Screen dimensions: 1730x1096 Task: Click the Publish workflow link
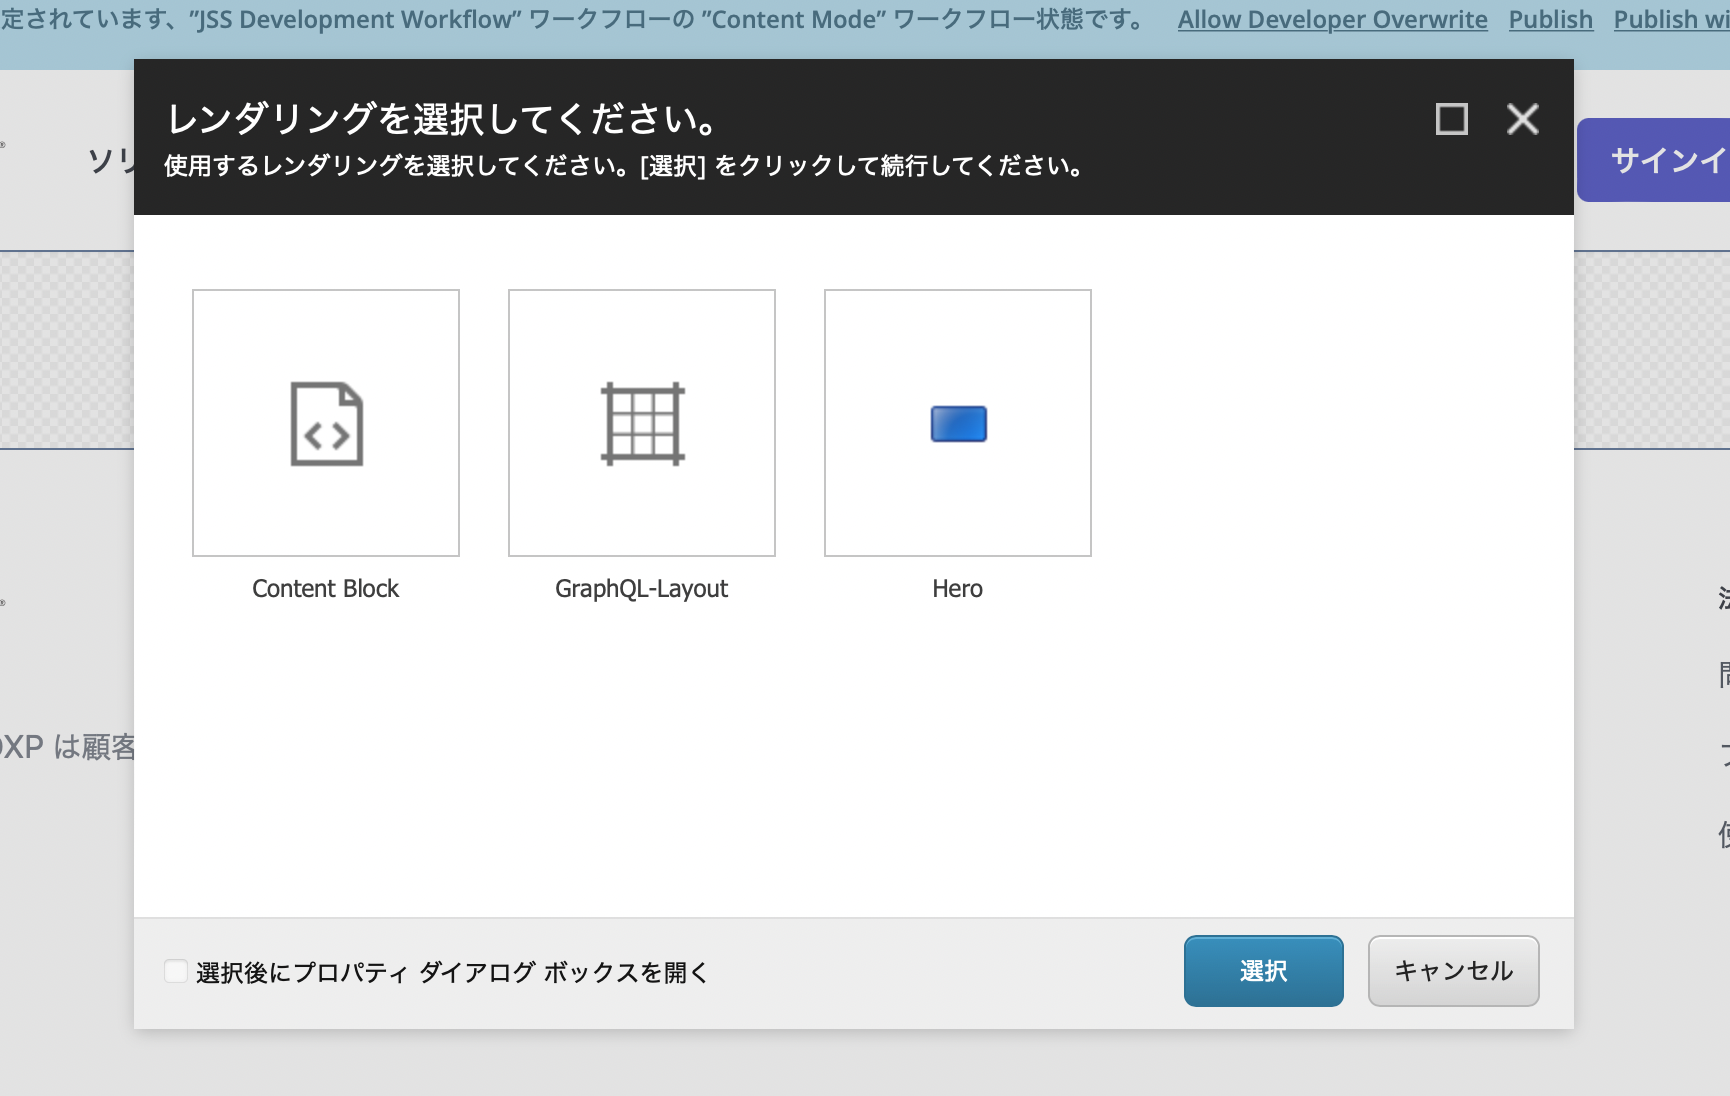(x=1551, y=19)
